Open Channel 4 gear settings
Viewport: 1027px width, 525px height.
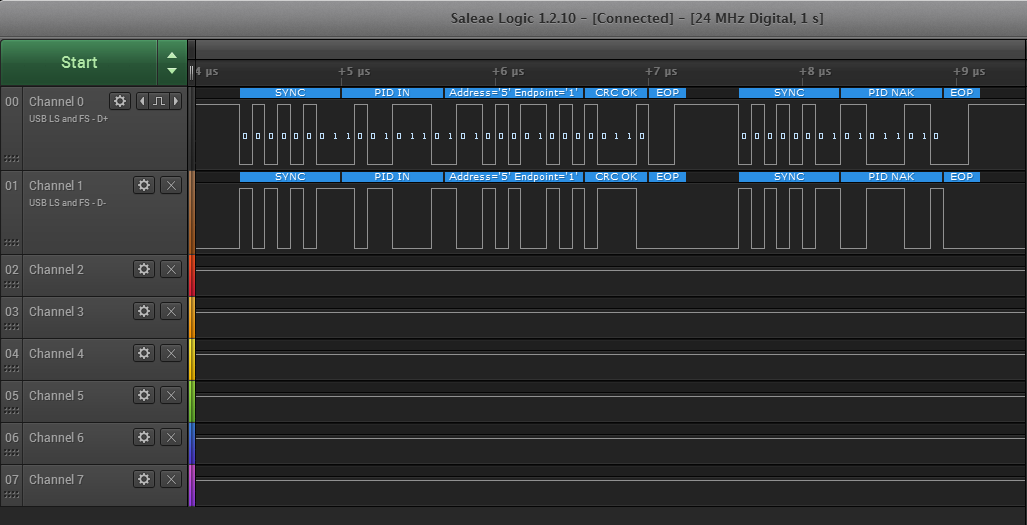144,353
